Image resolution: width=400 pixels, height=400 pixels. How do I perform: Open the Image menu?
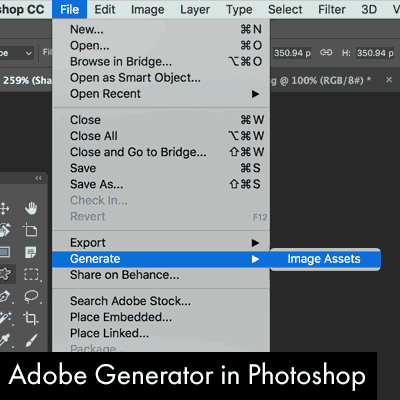[148, 9]
